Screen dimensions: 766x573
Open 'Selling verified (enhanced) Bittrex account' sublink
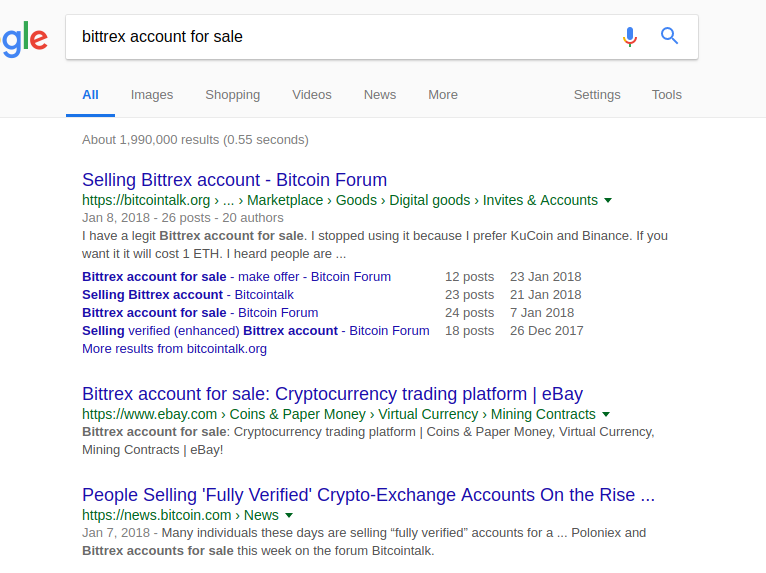(255, 331)
